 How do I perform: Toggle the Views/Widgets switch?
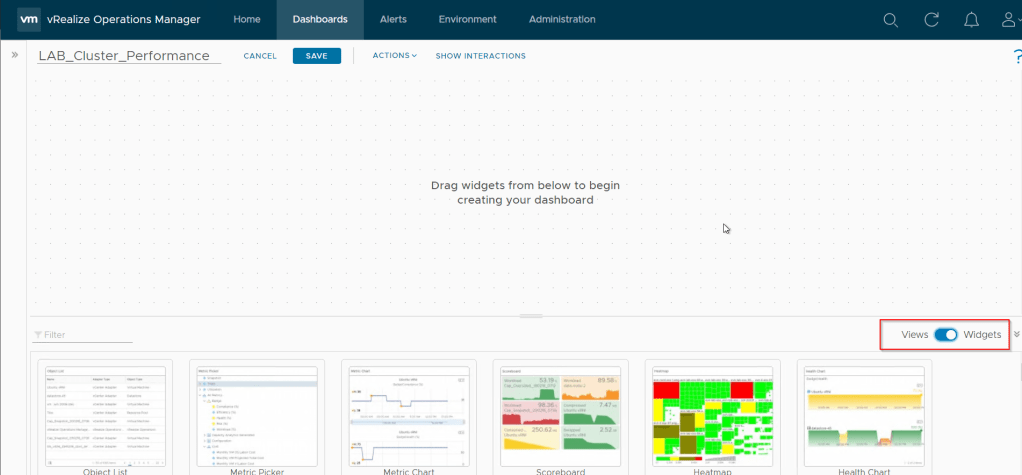coord(945,335)
